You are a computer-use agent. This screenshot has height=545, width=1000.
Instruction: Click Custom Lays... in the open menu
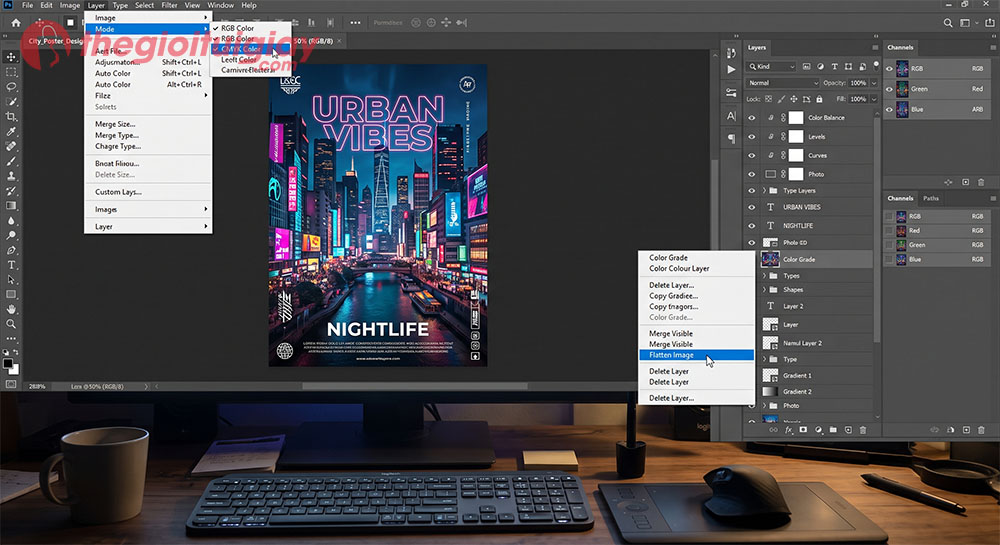(x=119, y=192)
